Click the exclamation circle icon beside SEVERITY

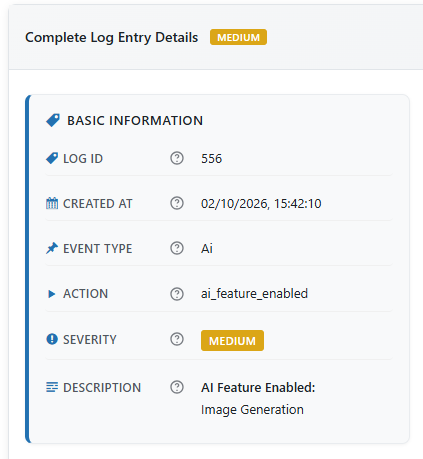52,339
